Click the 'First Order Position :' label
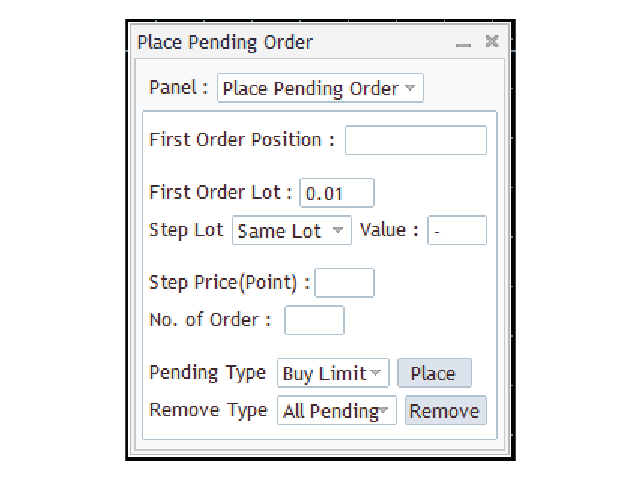 point(241,140)
